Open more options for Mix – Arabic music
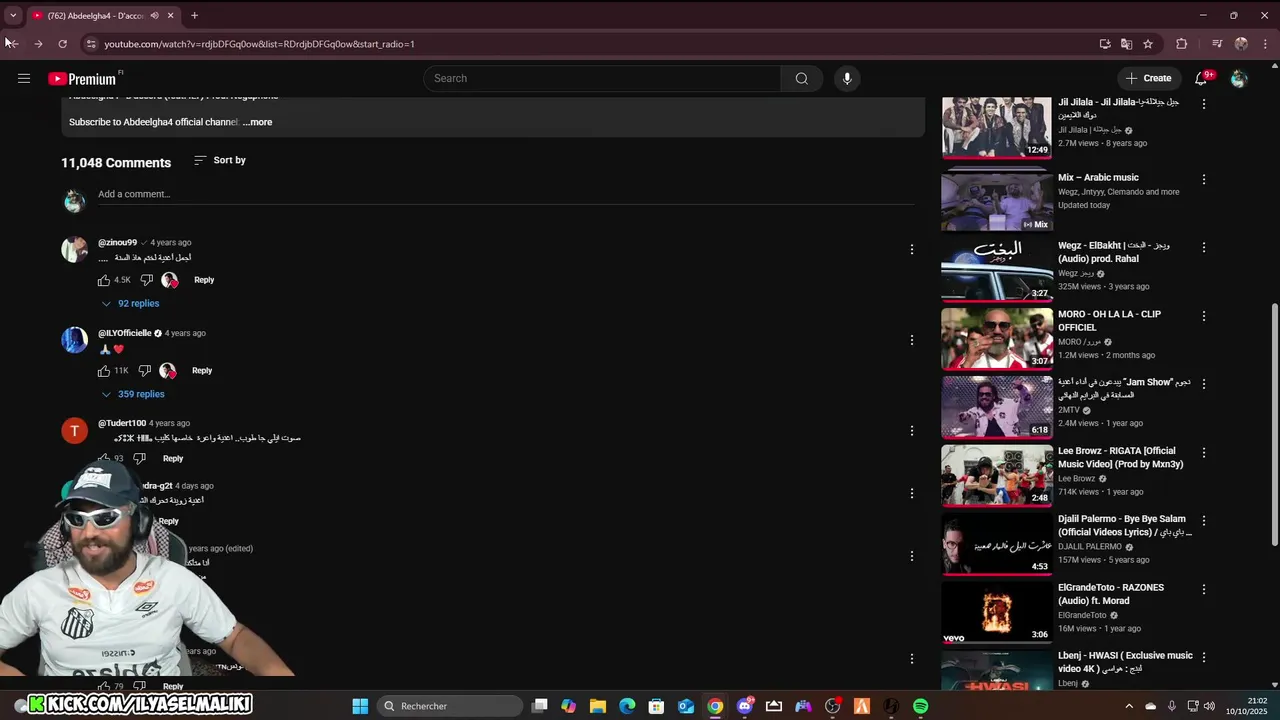This screenshot has width=1280, height=720. coord(1204,179)
